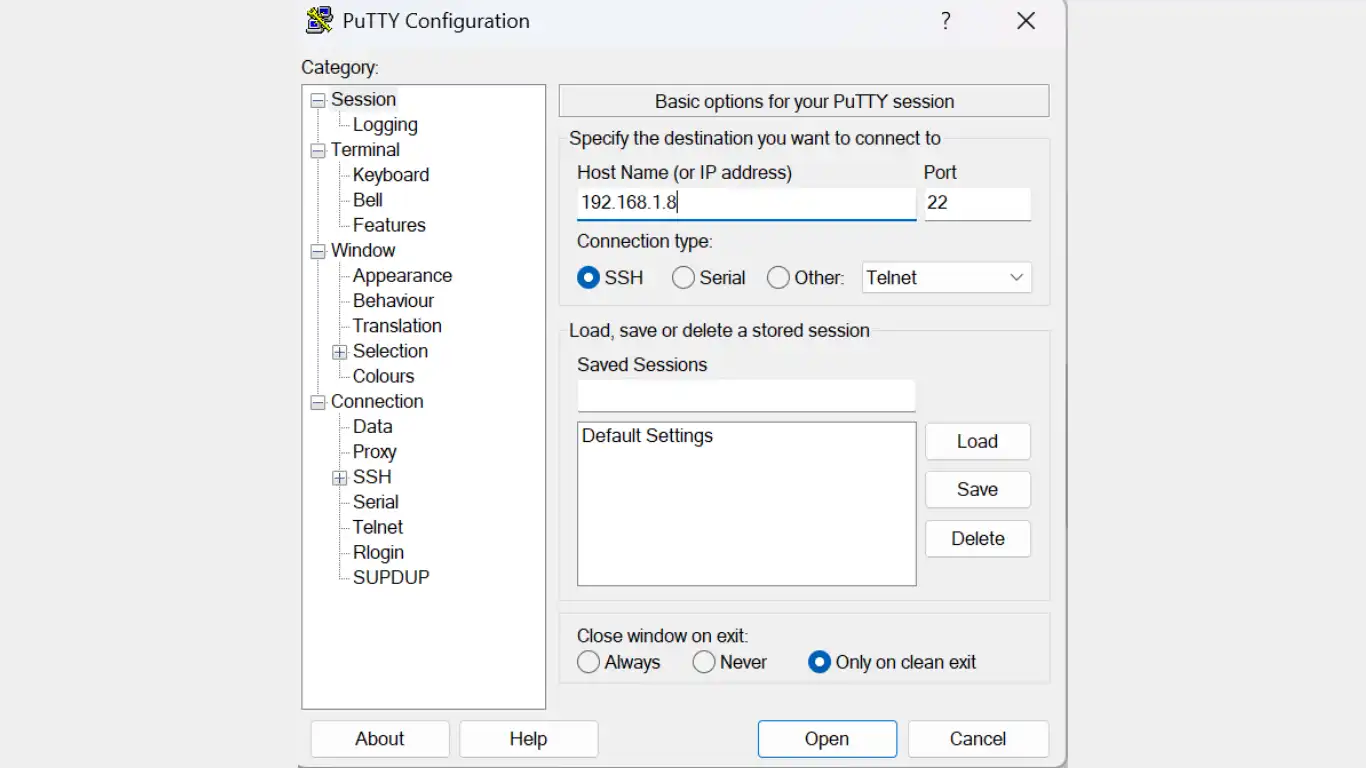Select Default Settings in saved sessions list

(647, 436)
